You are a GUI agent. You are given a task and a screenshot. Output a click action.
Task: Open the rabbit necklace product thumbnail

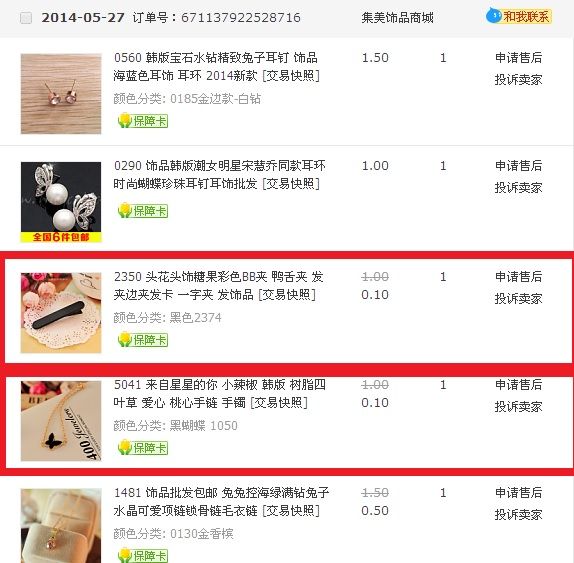[x=61, y=526]
